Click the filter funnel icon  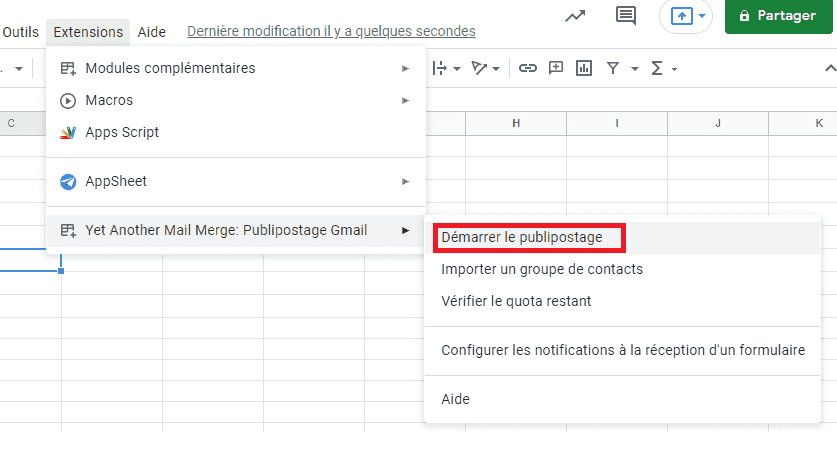click(x=613, y=68)
